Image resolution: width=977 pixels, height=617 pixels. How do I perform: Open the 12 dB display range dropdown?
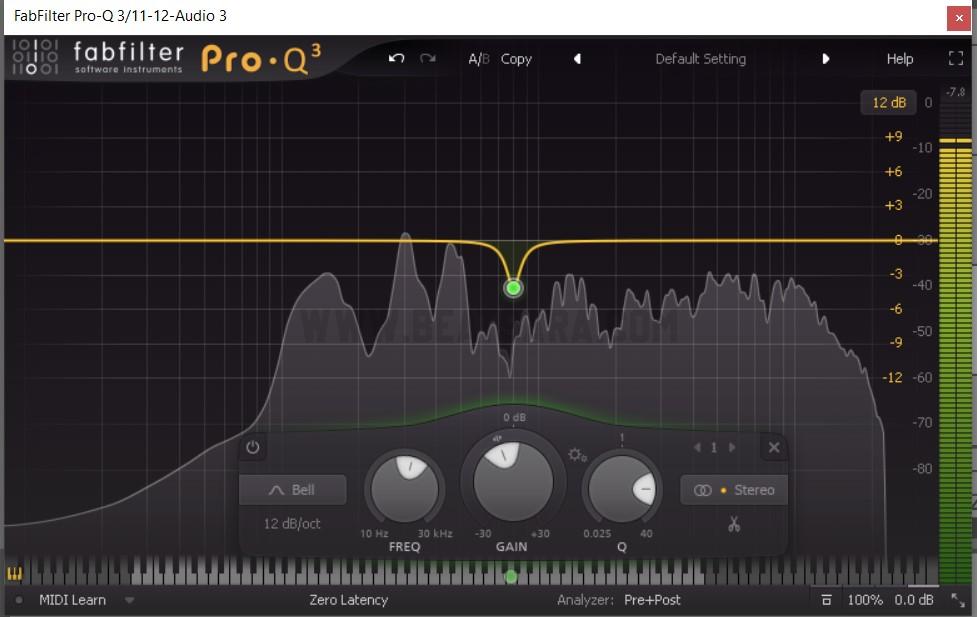coord(888,103)
